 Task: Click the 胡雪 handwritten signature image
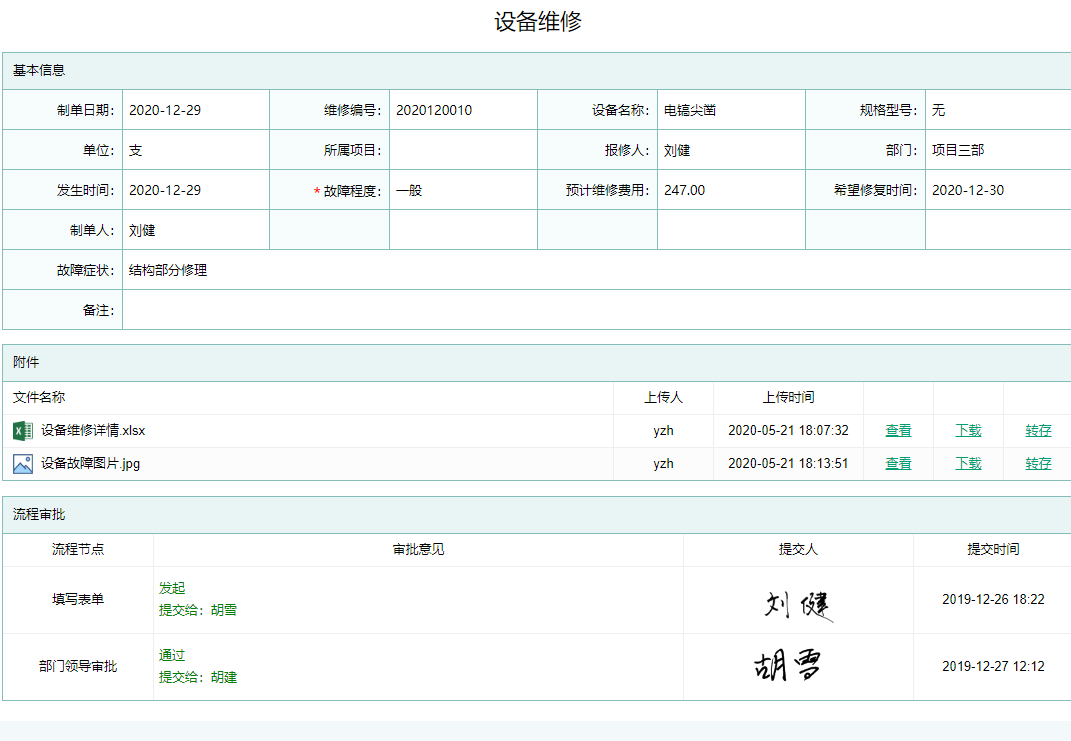pyautogui.click(x=788, y=666)
